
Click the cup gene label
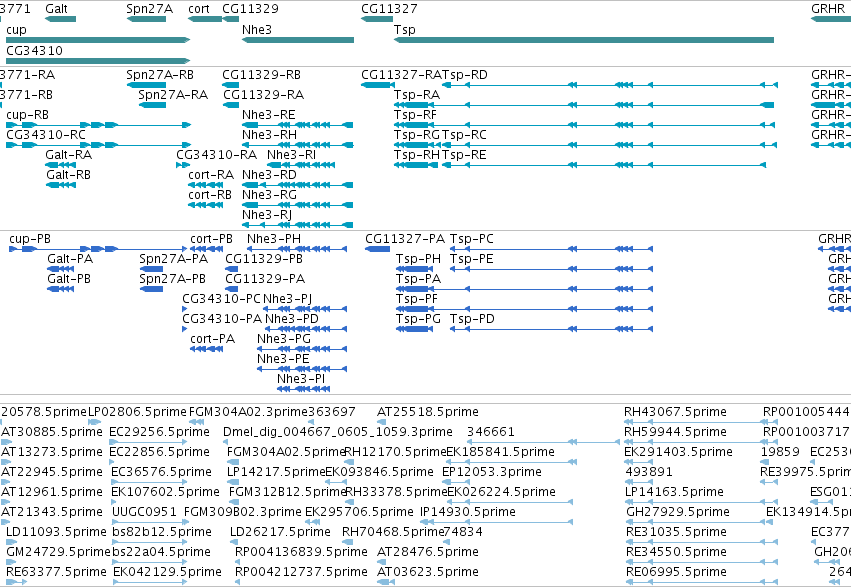[16, 30]
